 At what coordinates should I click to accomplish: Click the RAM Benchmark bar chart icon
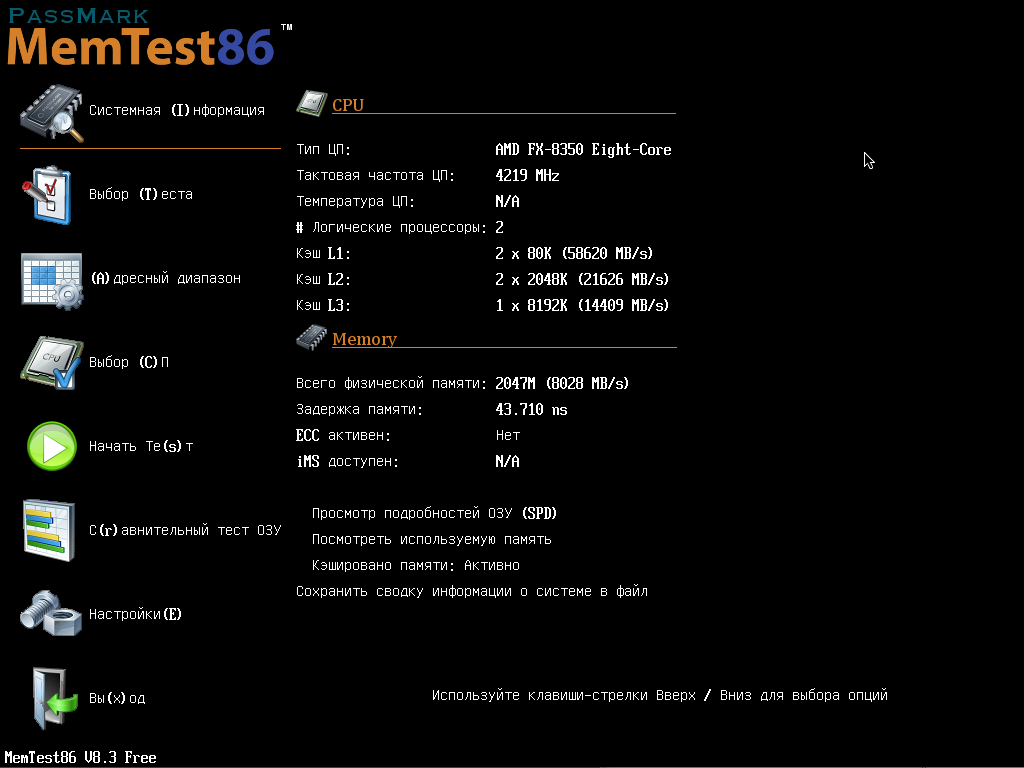pos(49,530)
